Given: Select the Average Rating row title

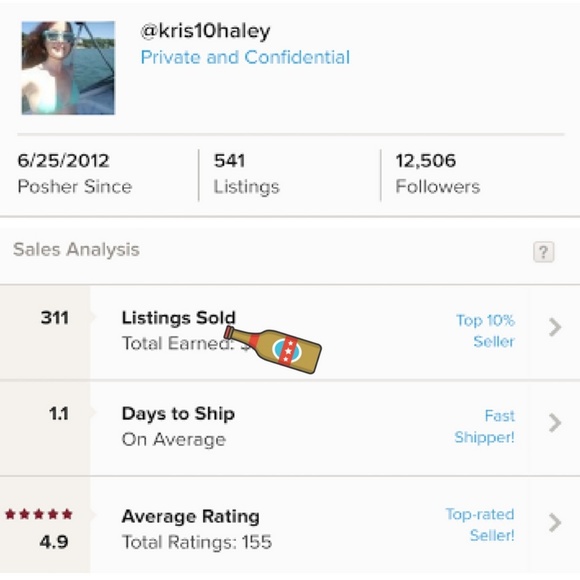Looking at the screenshot, I should click(x=190, y=516).
